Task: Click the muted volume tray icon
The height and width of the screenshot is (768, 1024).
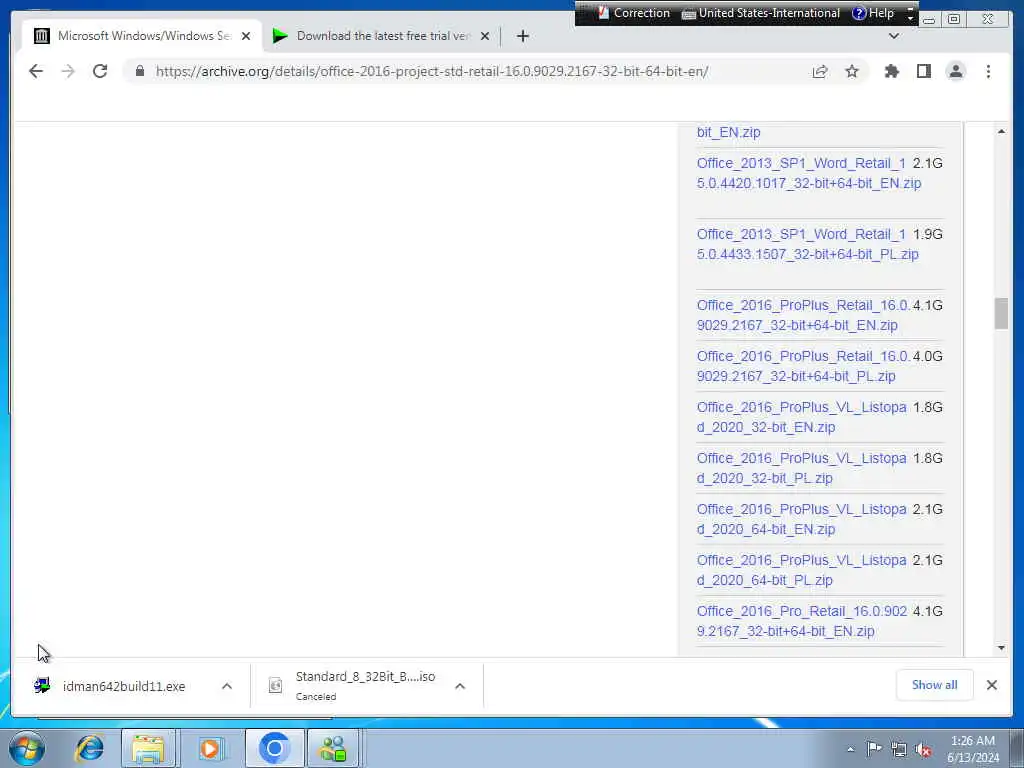Action: [x=923, y=750]
